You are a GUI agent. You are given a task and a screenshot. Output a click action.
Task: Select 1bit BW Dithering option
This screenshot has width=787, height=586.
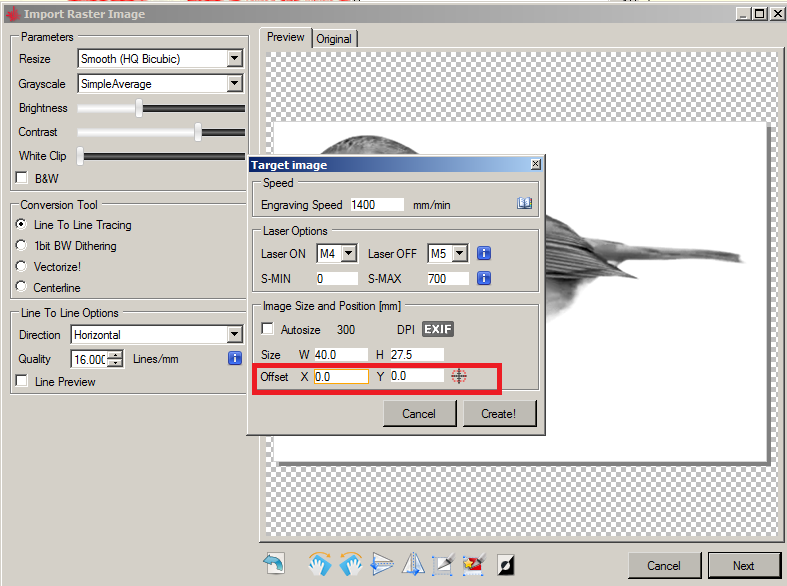[x=21, y=245]
